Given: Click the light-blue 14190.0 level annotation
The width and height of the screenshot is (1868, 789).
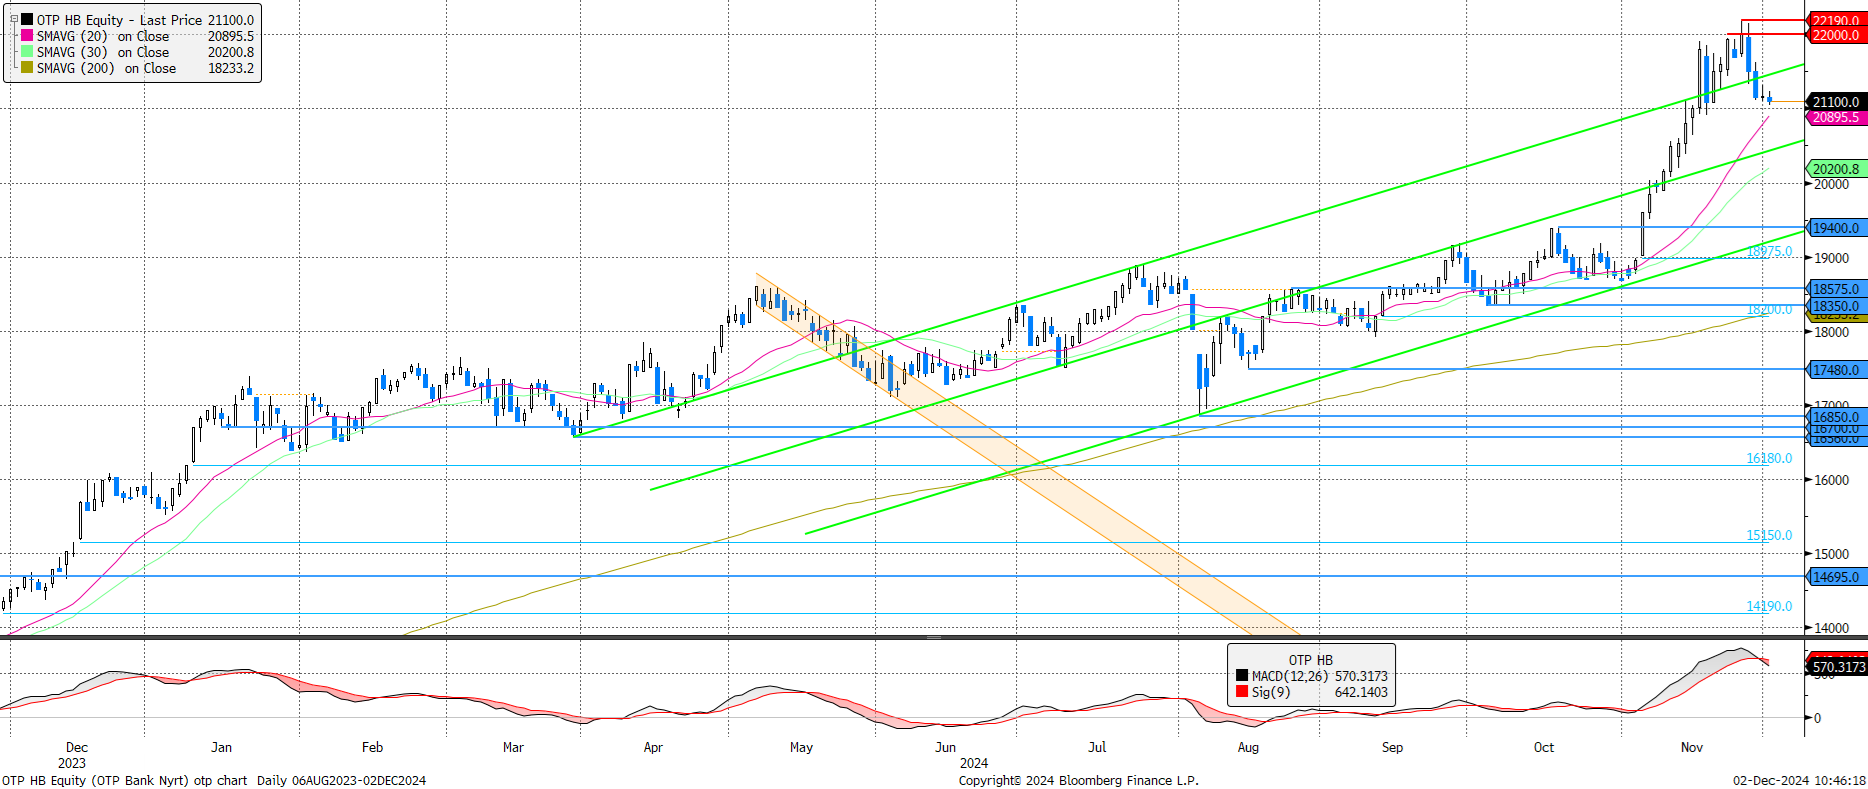Looking at the screenshot, I should coord(1769,606).
